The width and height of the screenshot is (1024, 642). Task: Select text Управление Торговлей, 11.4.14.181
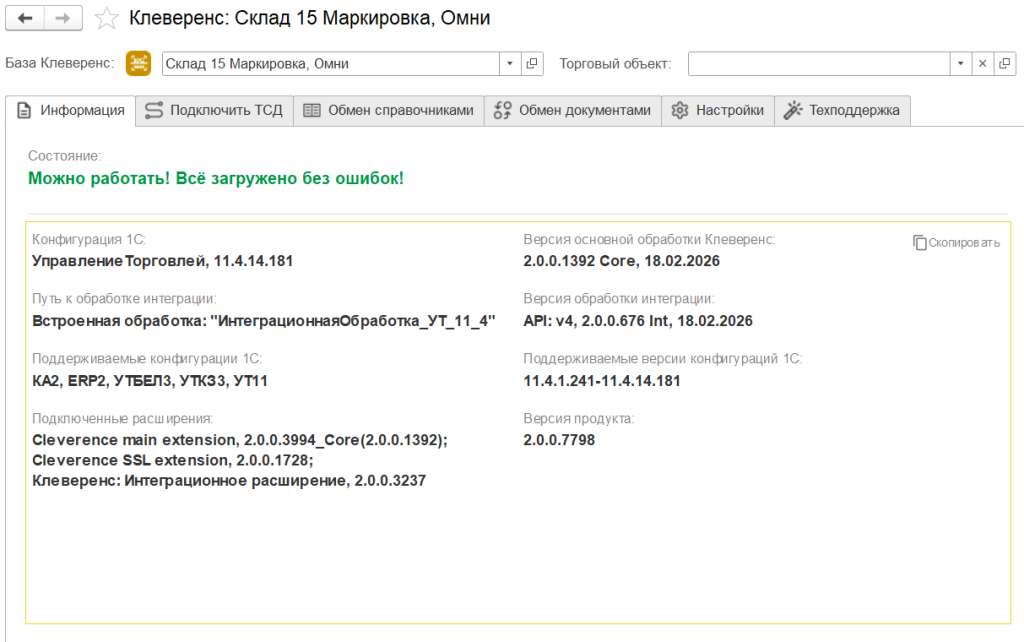(x=163, y=261)
